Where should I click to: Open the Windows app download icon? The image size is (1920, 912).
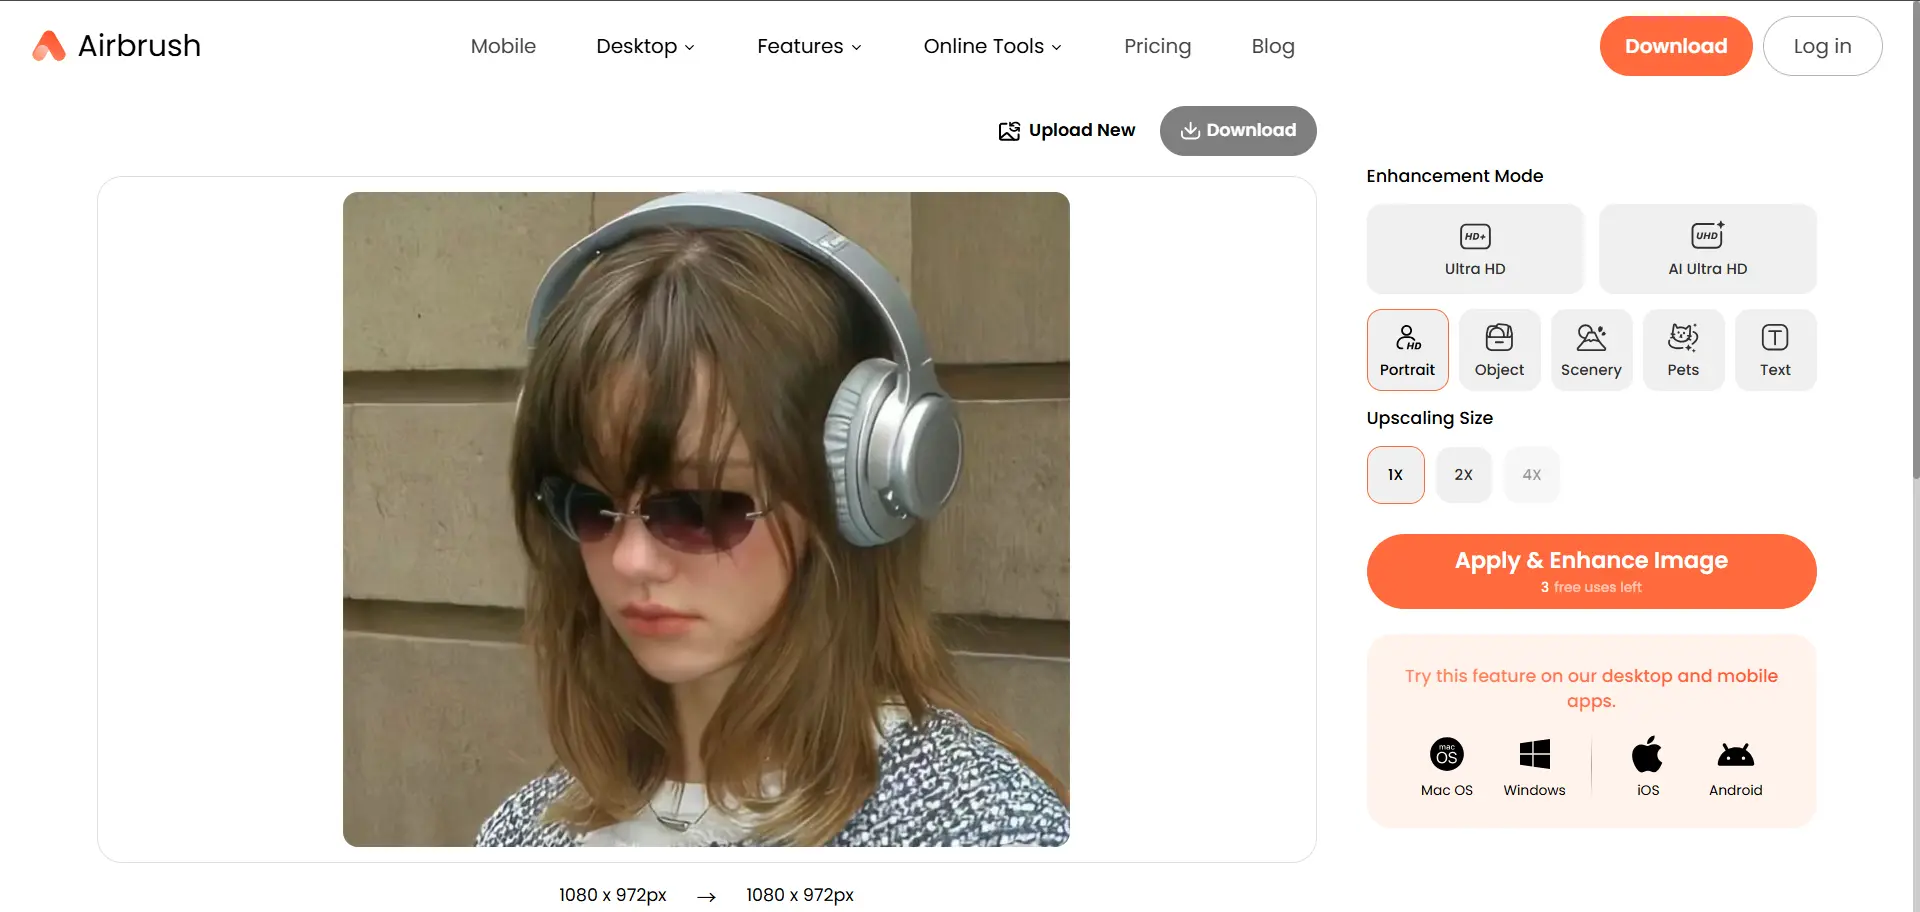click(1534, 755)
